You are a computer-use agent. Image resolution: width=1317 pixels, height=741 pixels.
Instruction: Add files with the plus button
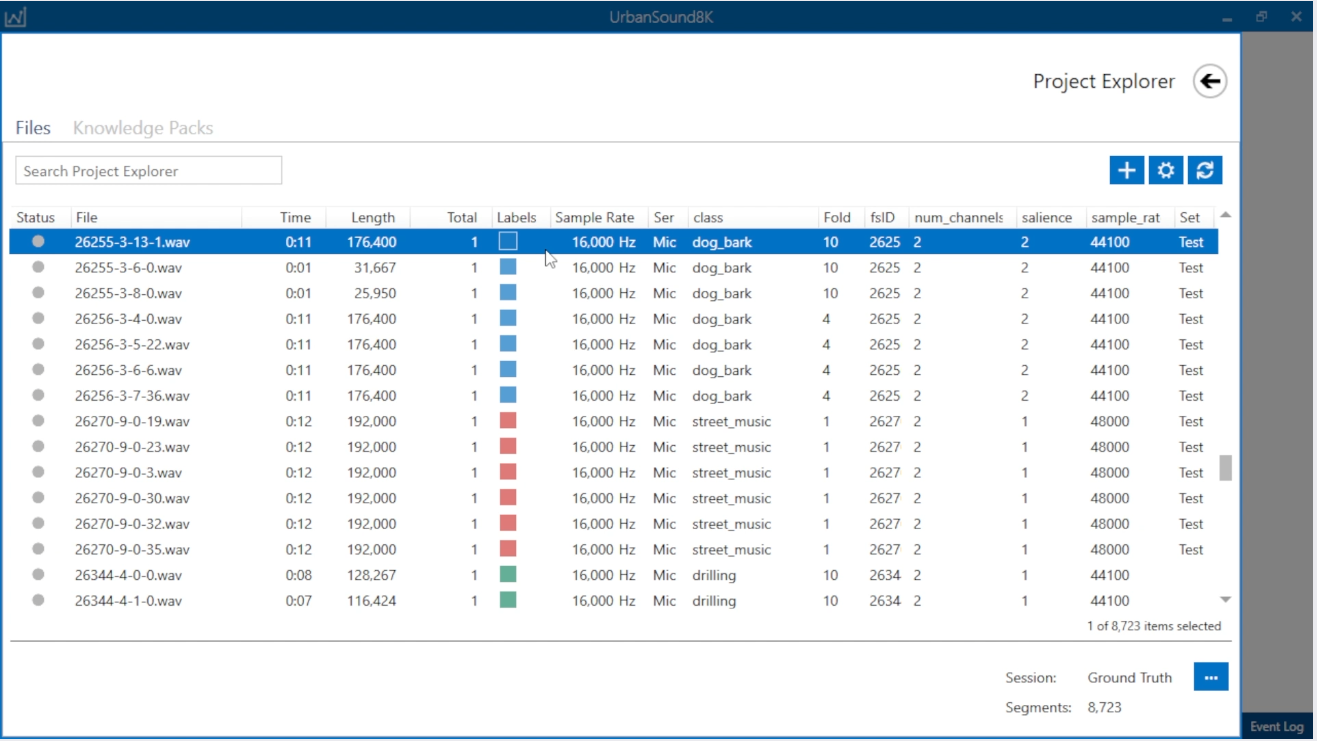tap(1127, 170)
